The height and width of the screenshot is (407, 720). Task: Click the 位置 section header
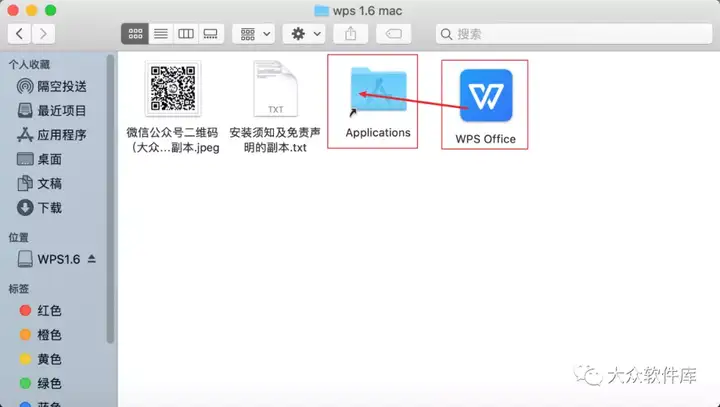click(x=19, y=237)
